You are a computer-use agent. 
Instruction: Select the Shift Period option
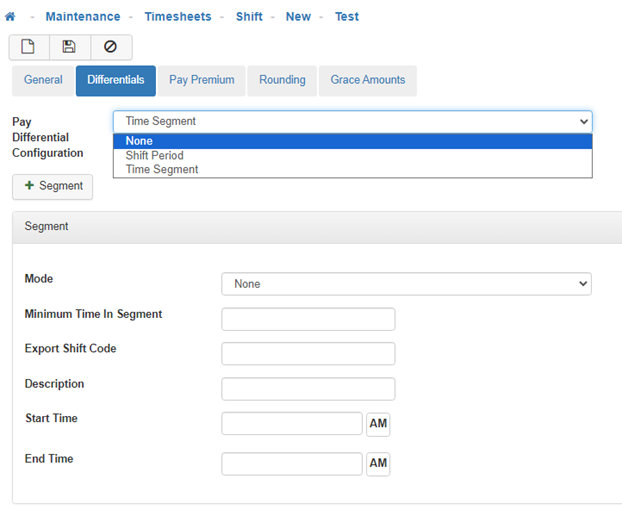[154, 155]
